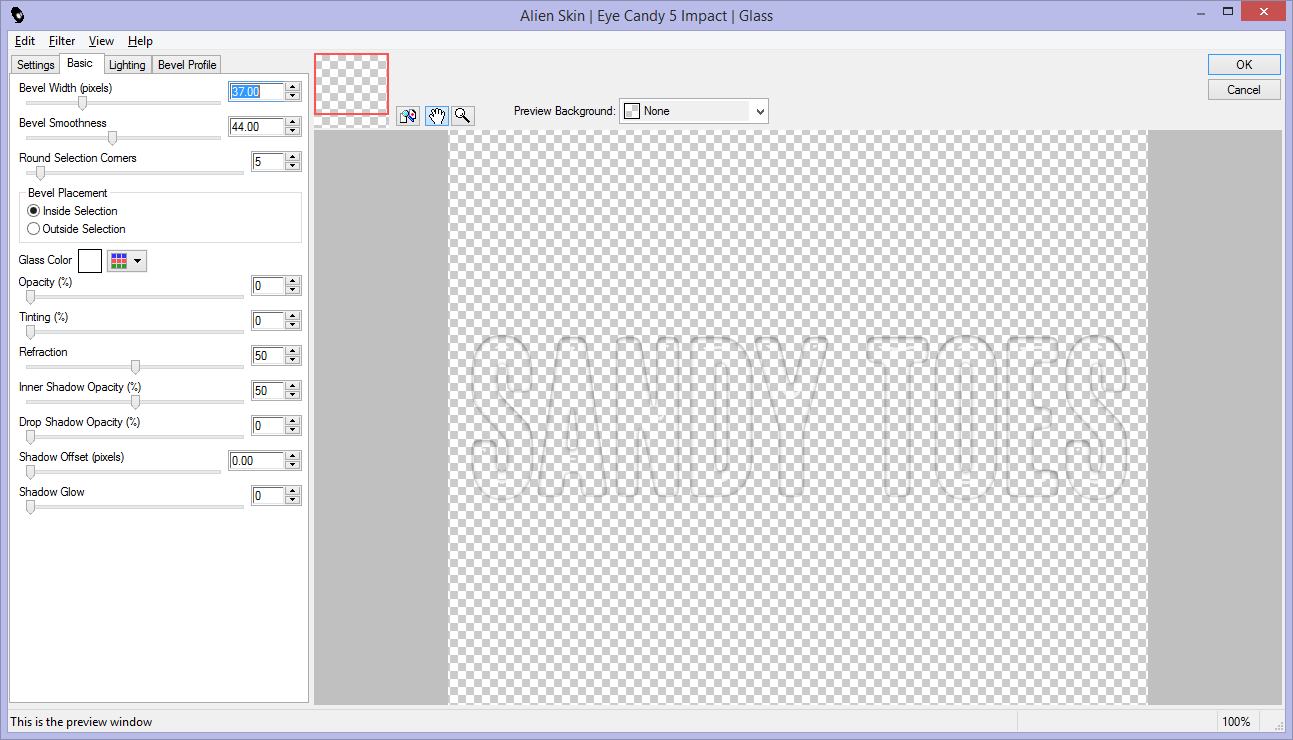Screen dimensions: 1293x740
Task: Click the navigator thumbnail preview
Action: 351,85
